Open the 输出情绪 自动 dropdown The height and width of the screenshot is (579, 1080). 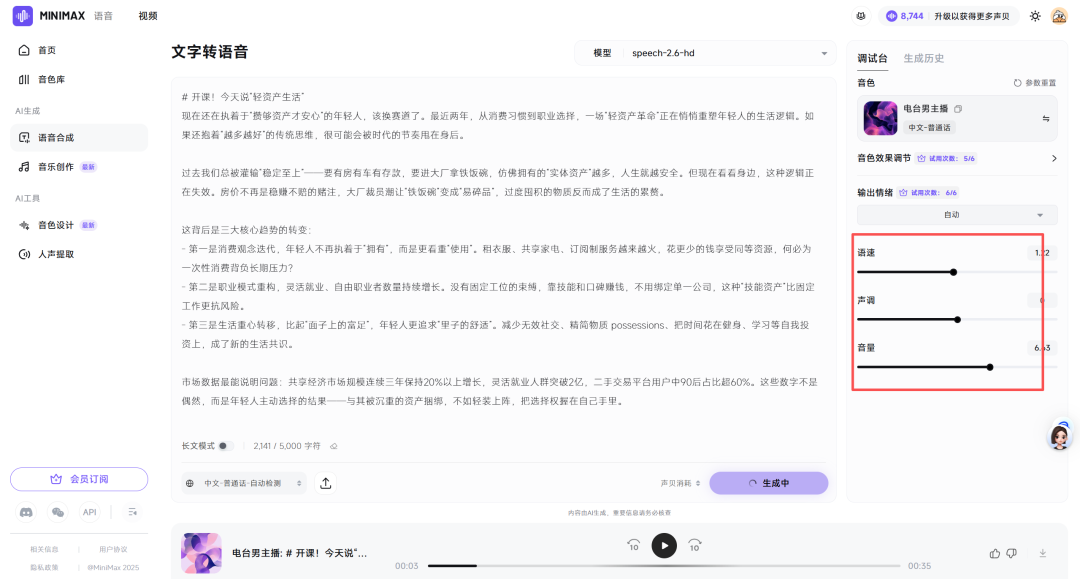pos(957,215)
